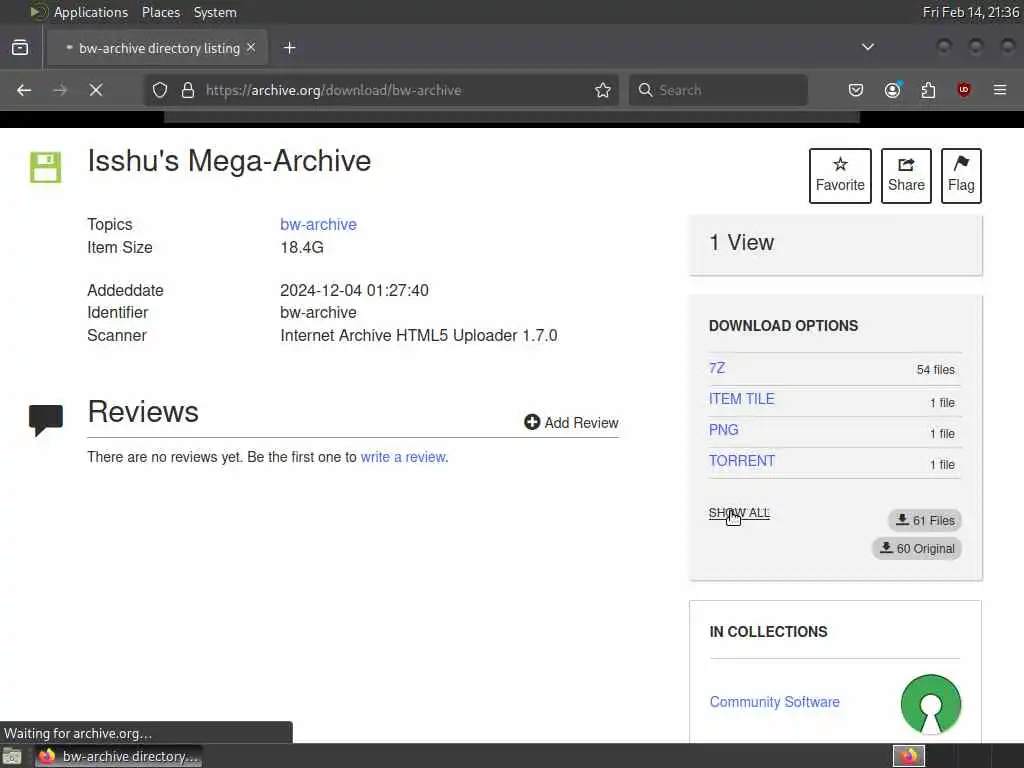Click the Isshu's Mega-Archive title
The height and width of the screenshot is (768, 1024).
coord(229,161)
